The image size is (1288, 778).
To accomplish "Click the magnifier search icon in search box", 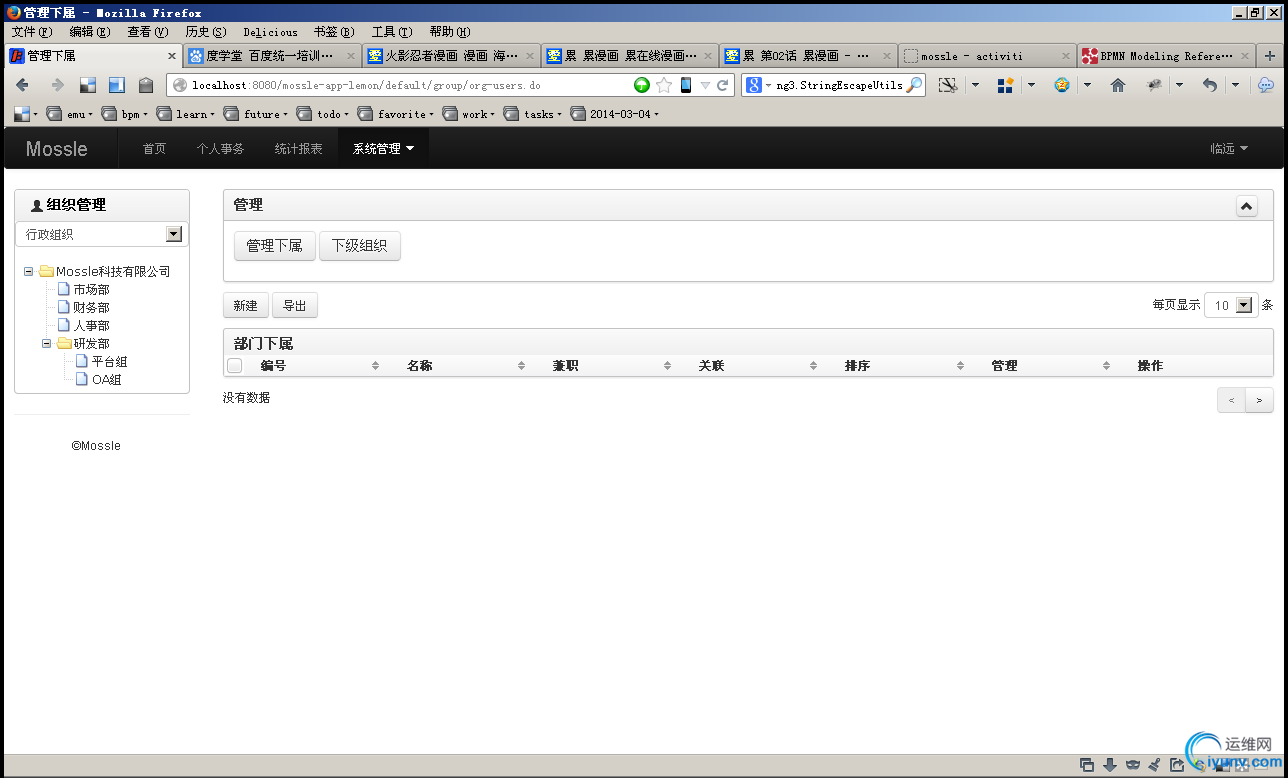I will pyautogui.click(x=914, y=86).
